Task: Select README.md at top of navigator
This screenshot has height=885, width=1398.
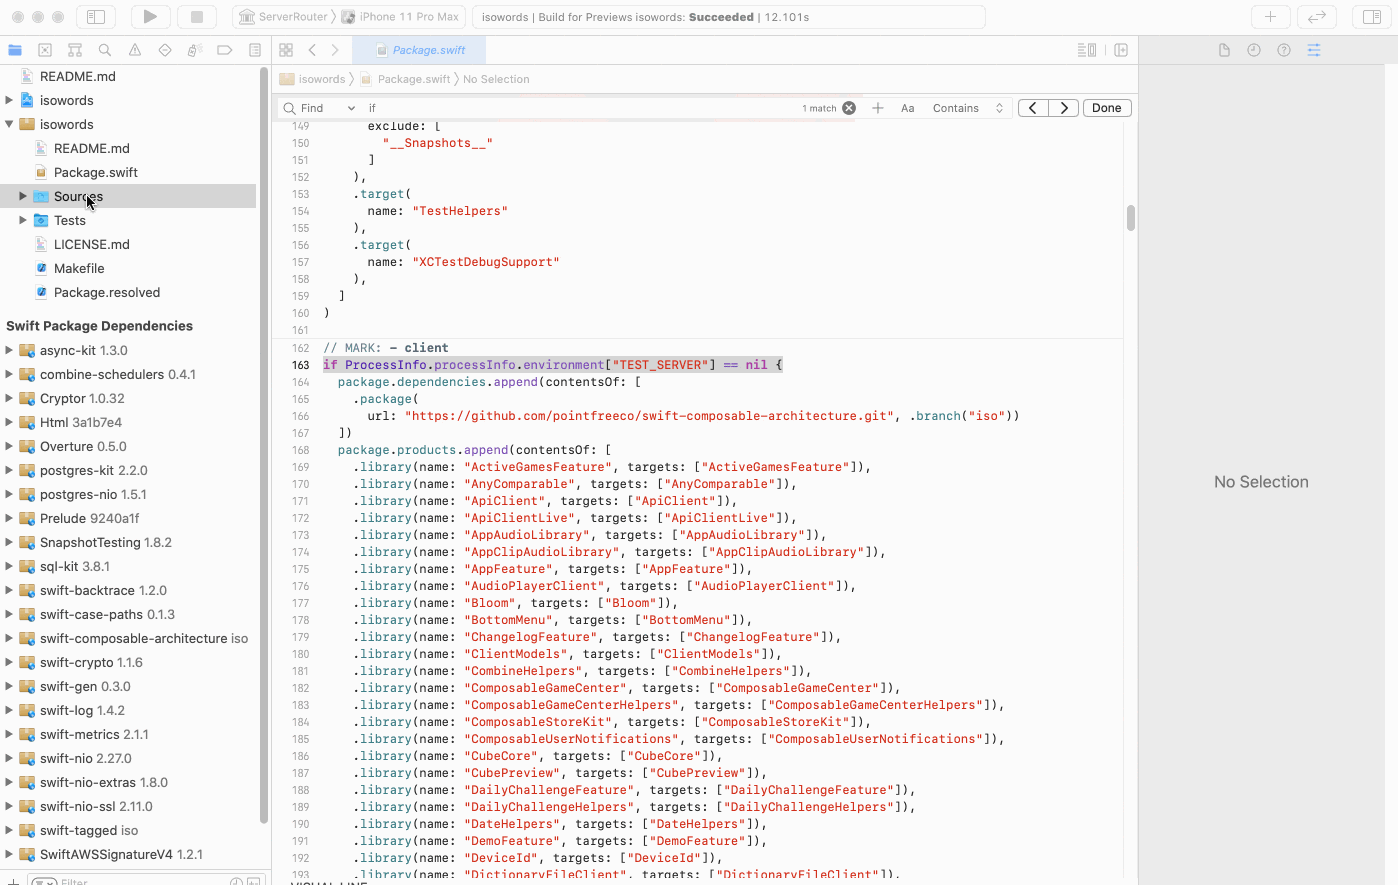Action: pos(78,76)
